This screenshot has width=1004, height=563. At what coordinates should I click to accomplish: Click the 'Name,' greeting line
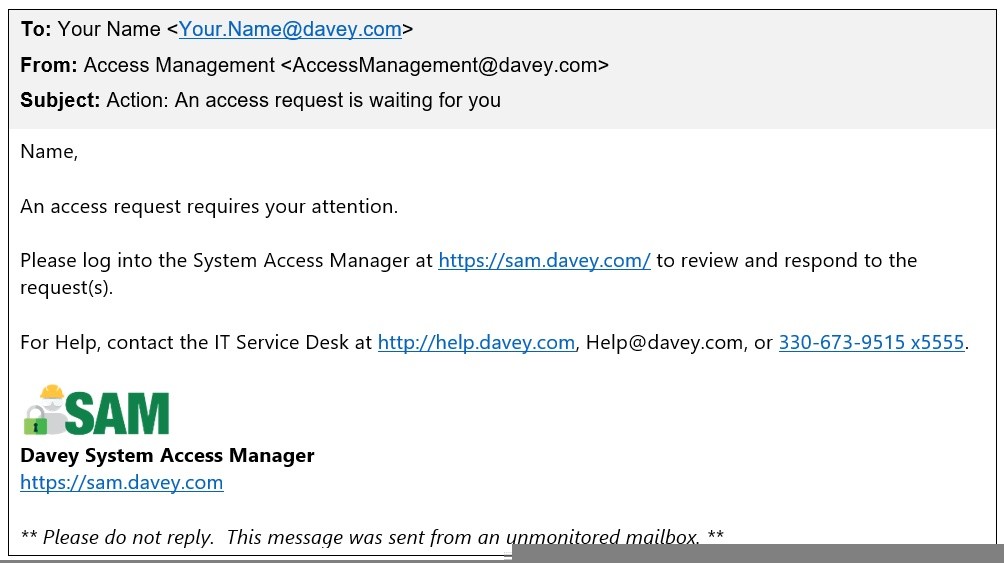(x=49, y=152)
